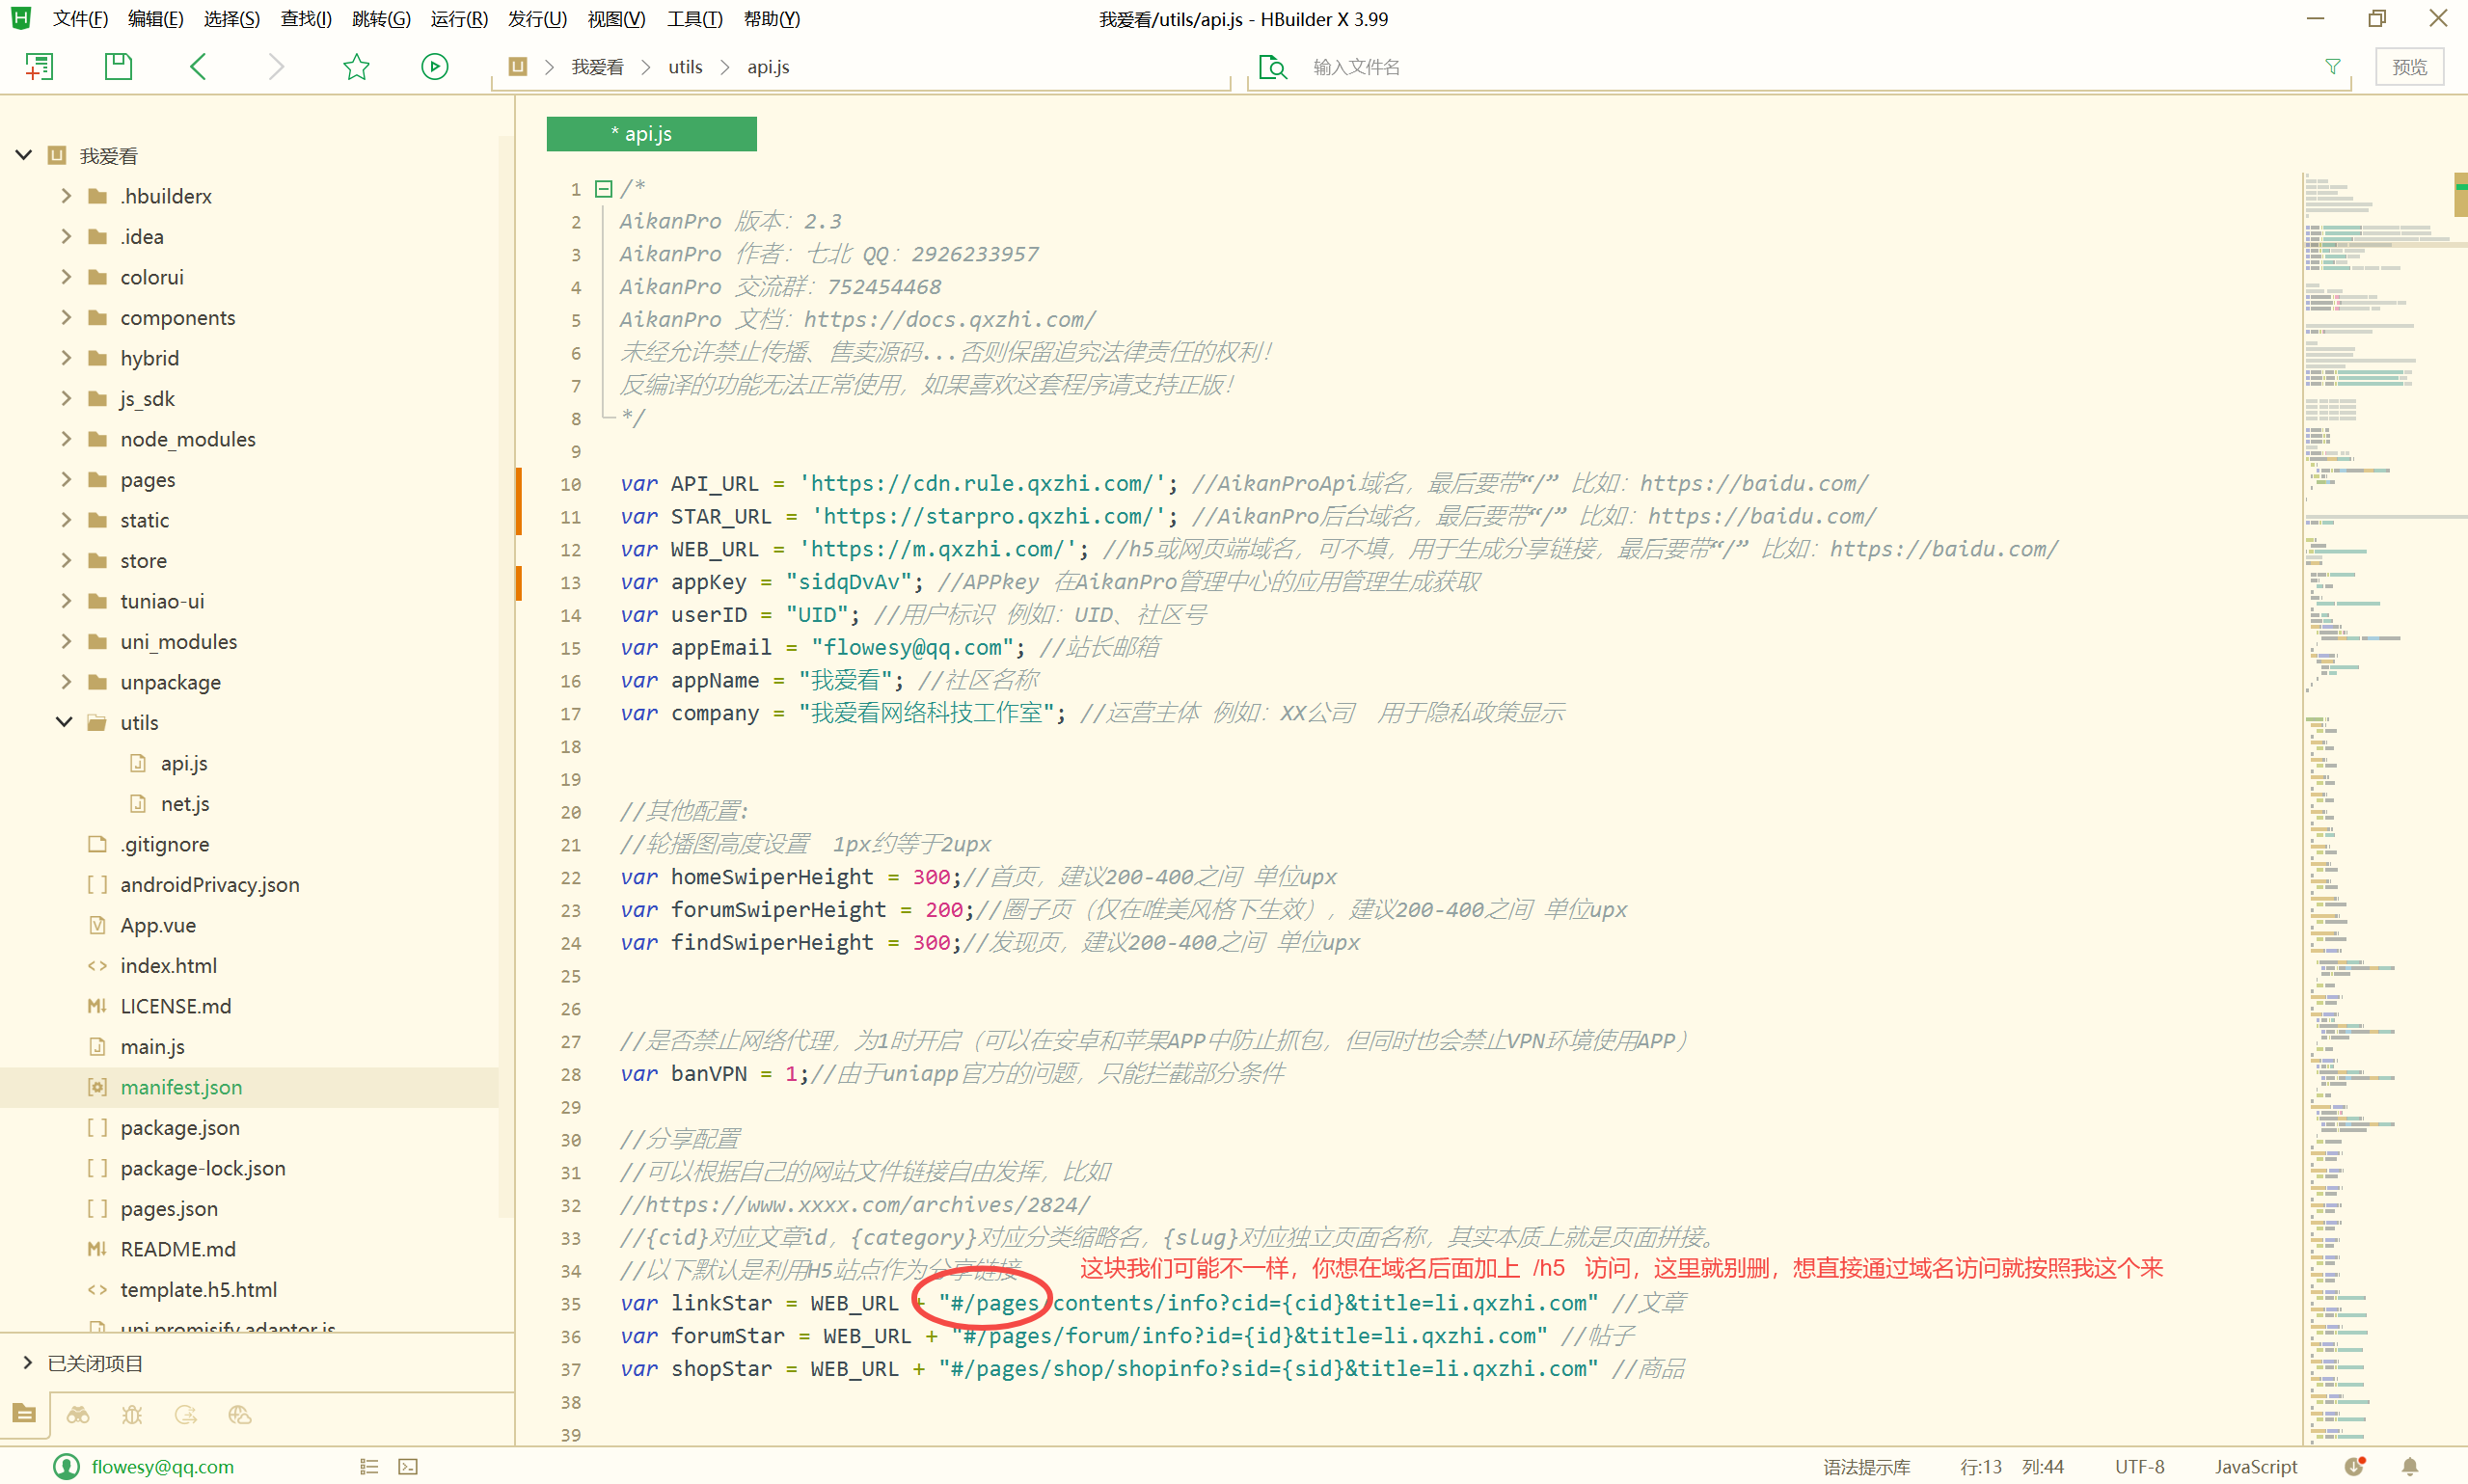Viewport: 2468px width, 1484px height.
Task: Toggle the document outline list icon
Action: [x=369, y=1466]
